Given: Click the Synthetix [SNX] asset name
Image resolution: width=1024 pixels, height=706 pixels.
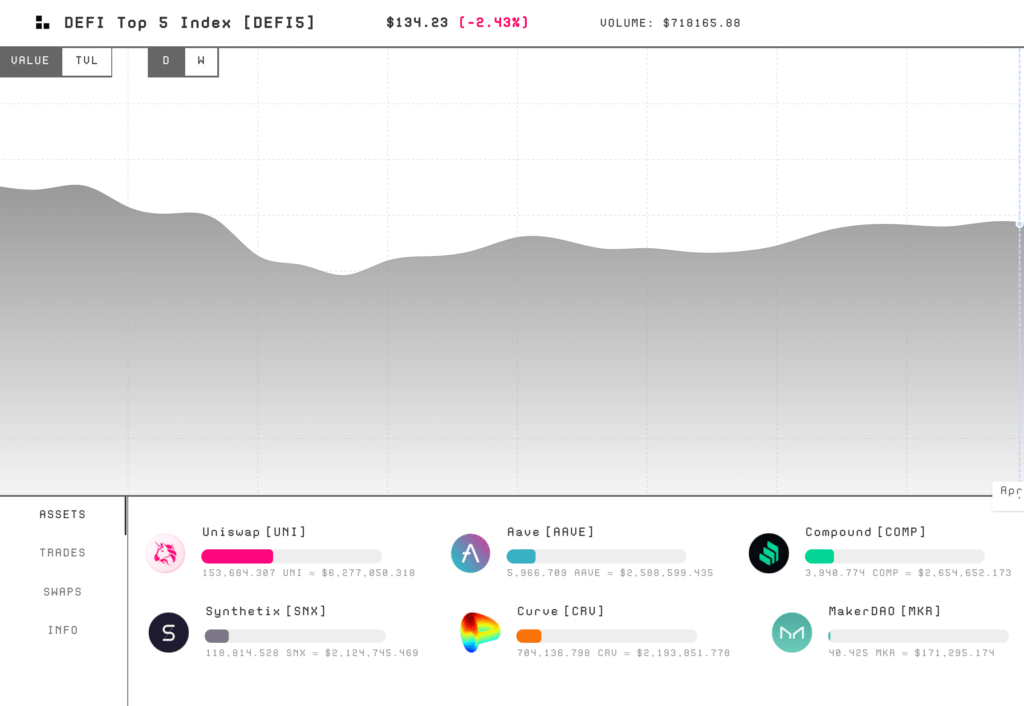Looking at the screenshot, I should (266, 611).
